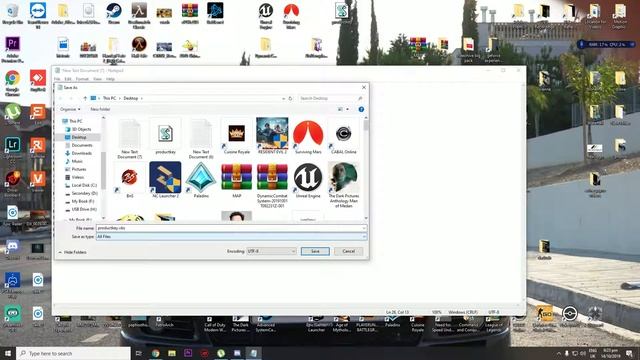
Task: Select the CABAL Online shortcut in dialog
Action: tap(344, 137)
